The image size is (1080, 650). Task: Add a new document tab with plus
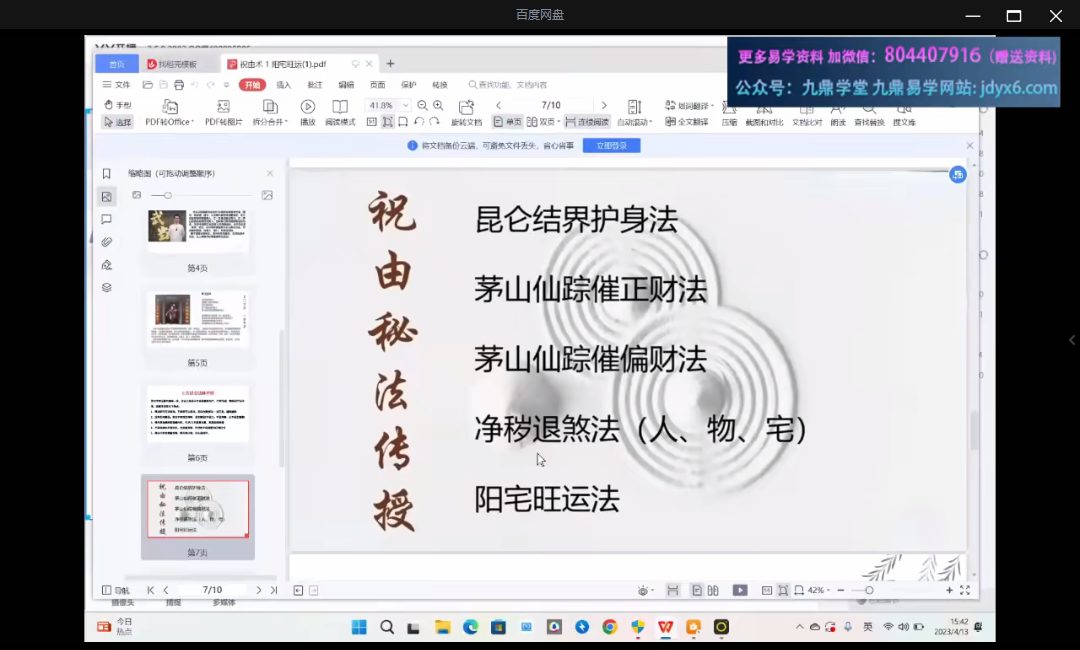pyautogui.click(x=391, y=64)
